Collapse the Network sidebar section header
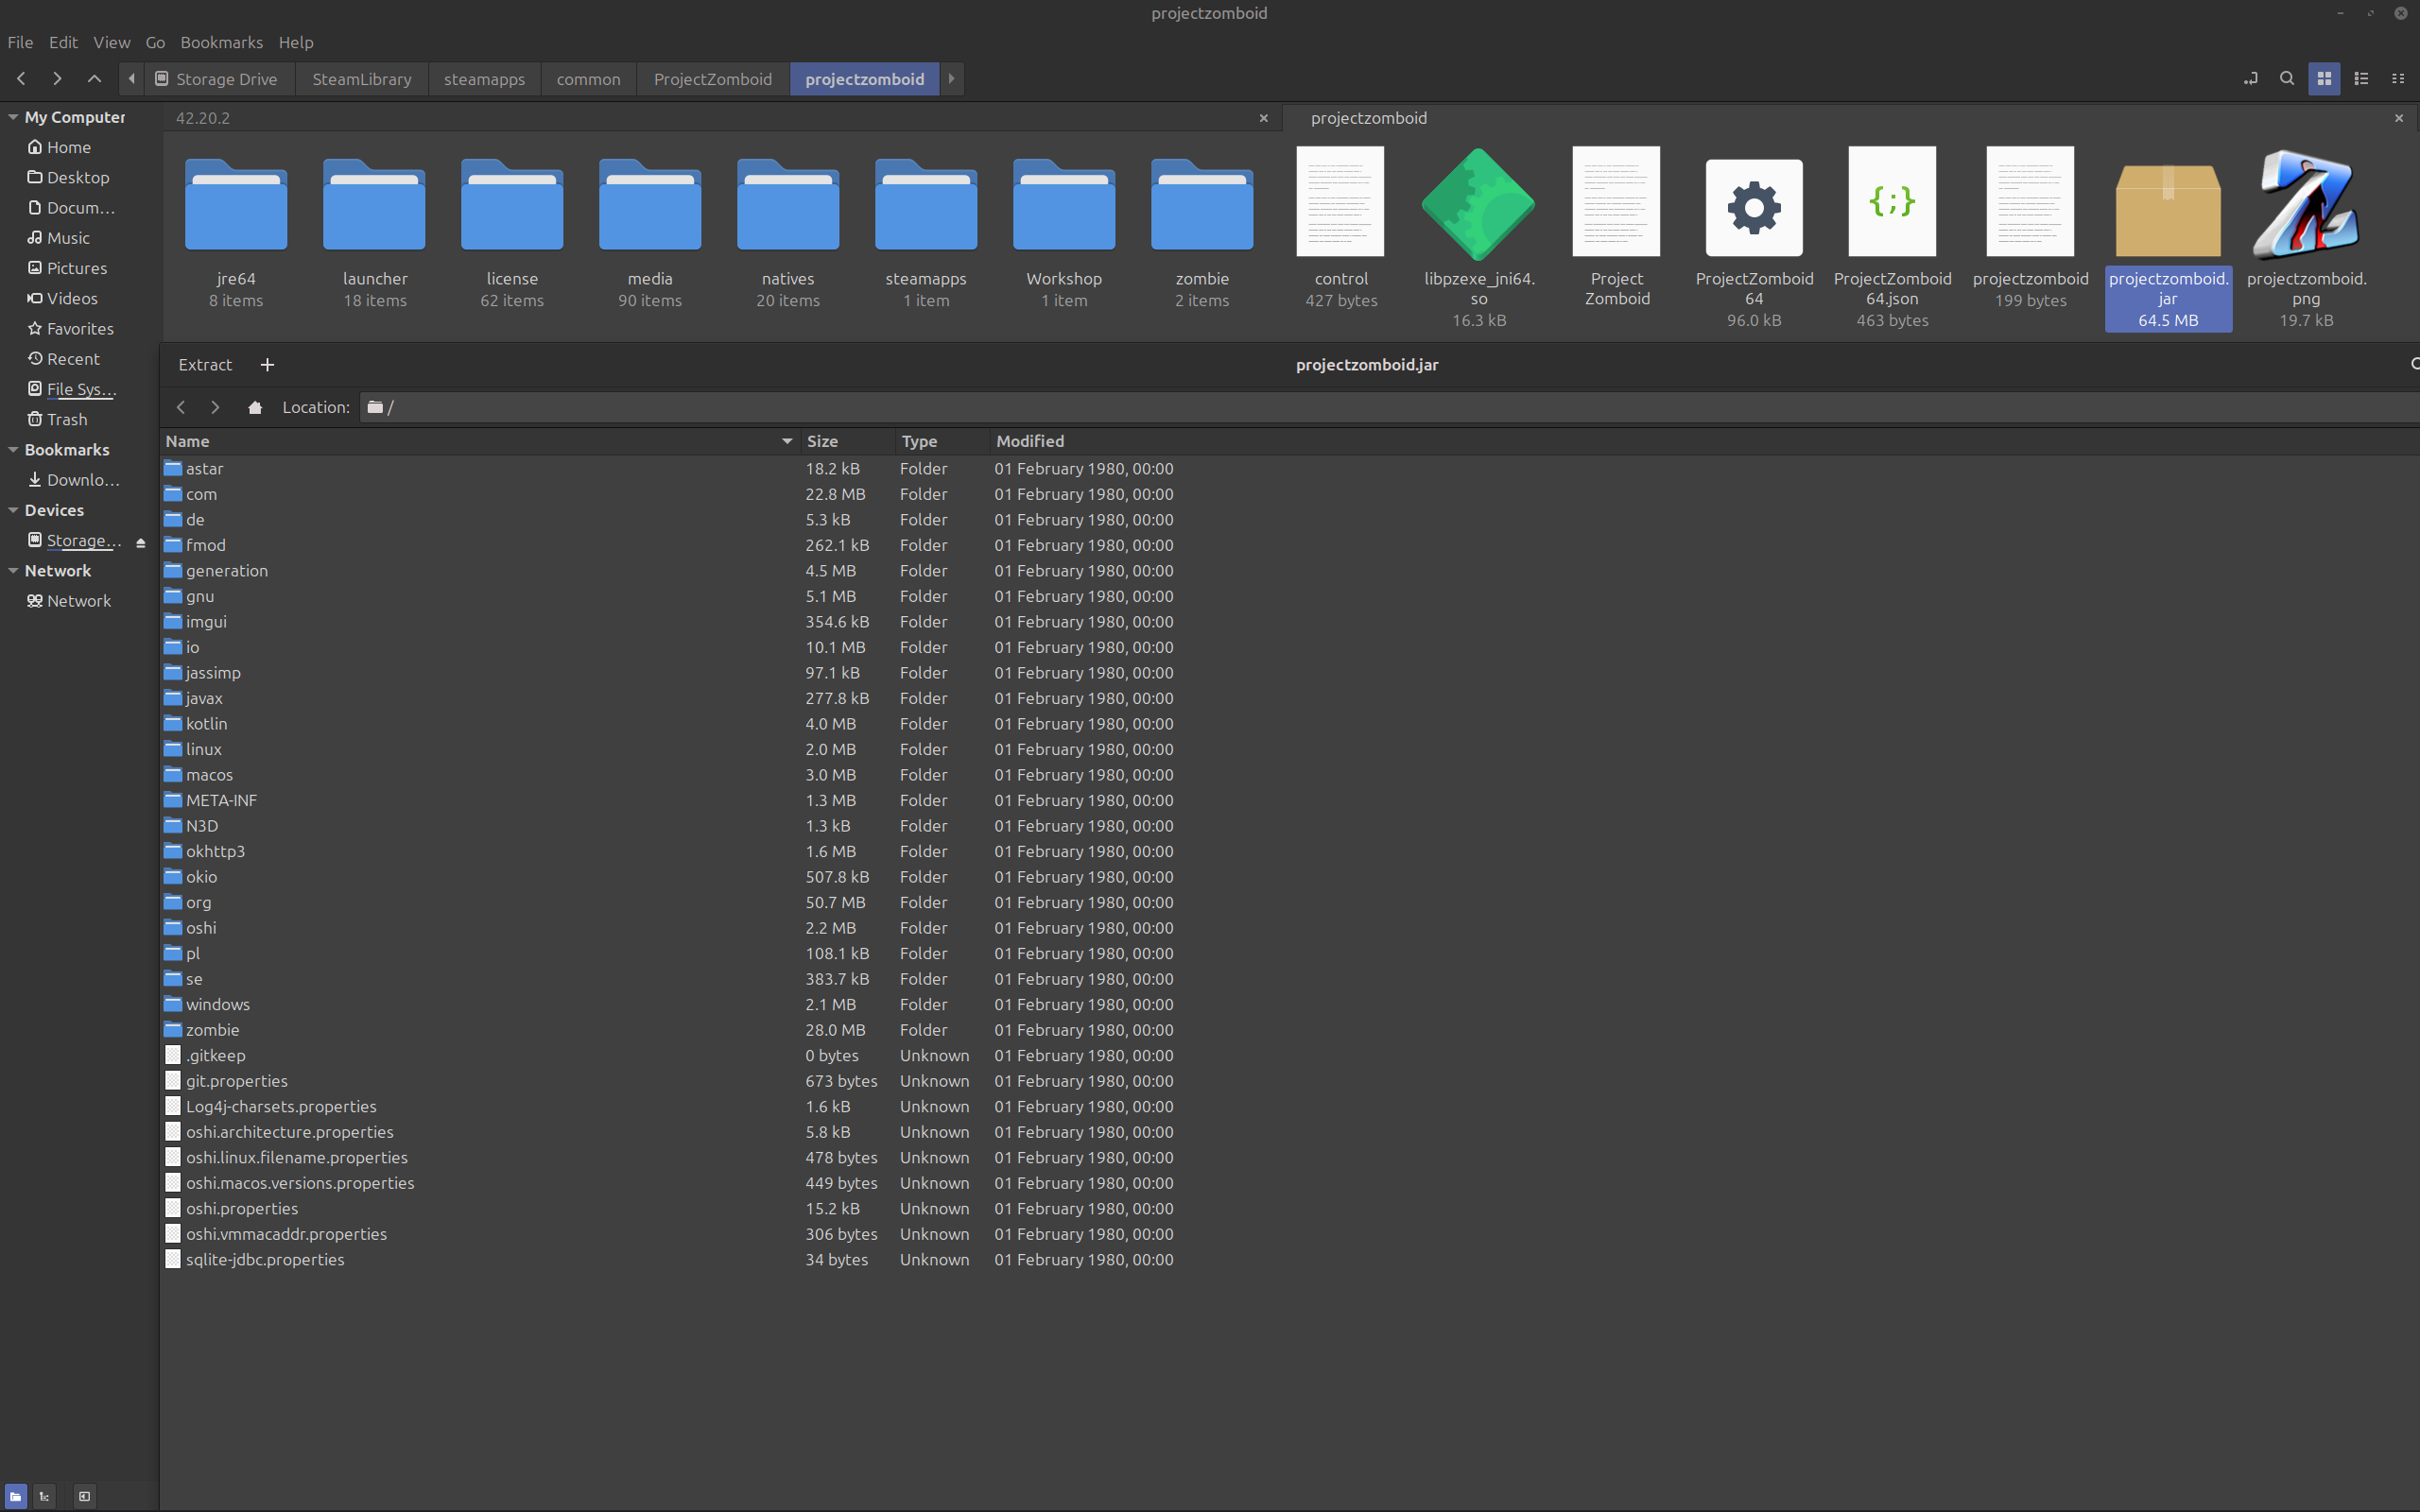2420x1512 pixels. [13, 571]
